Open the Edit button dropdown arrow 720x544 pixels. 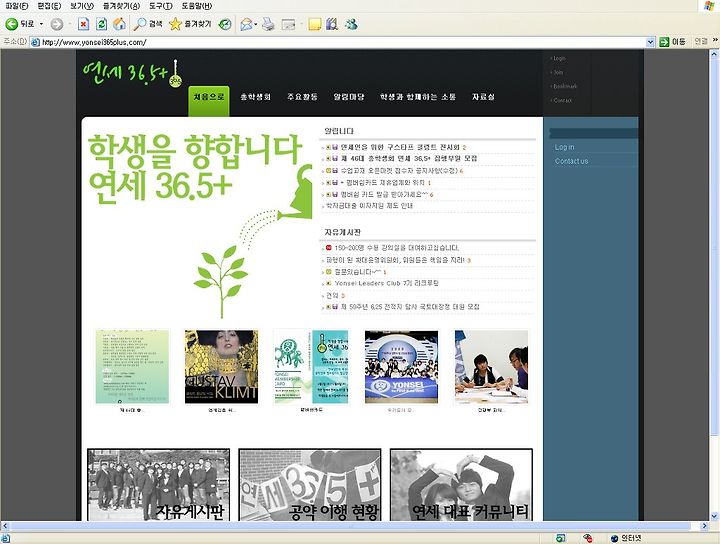pos(301,24)
